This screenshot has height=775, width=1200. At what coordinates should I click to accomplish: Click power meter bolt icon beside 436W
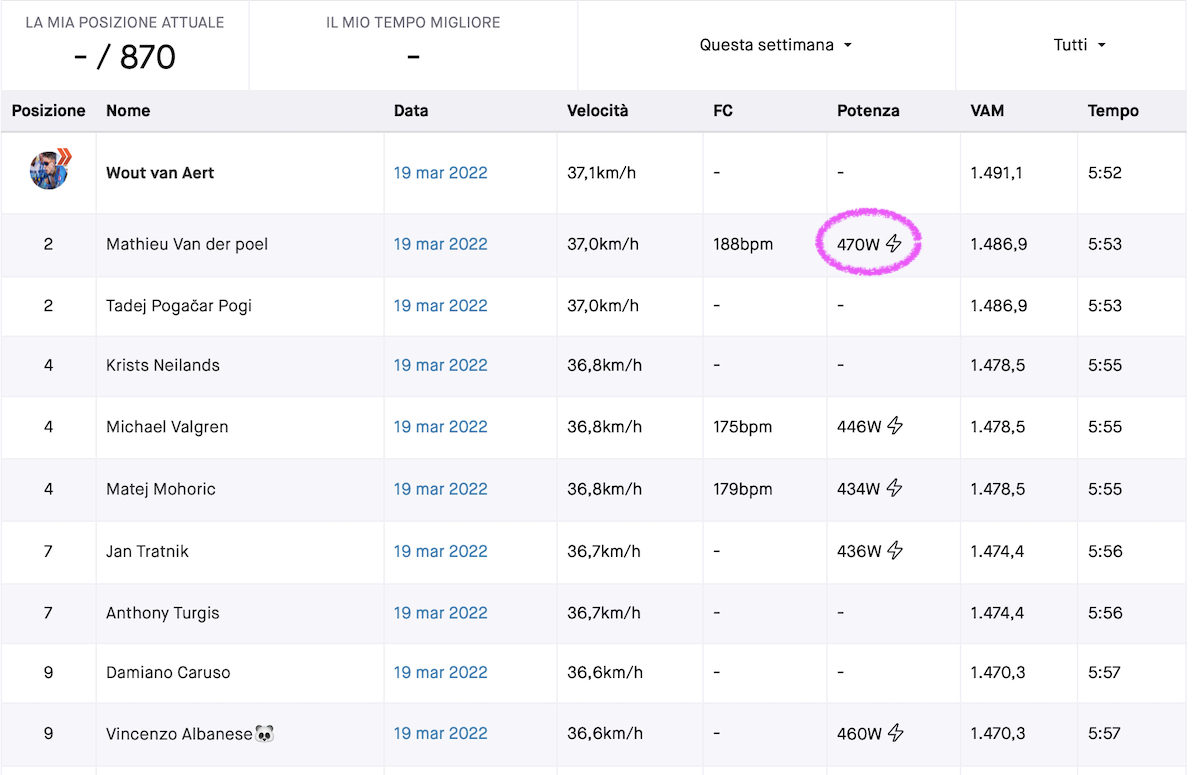coord(894,551)
